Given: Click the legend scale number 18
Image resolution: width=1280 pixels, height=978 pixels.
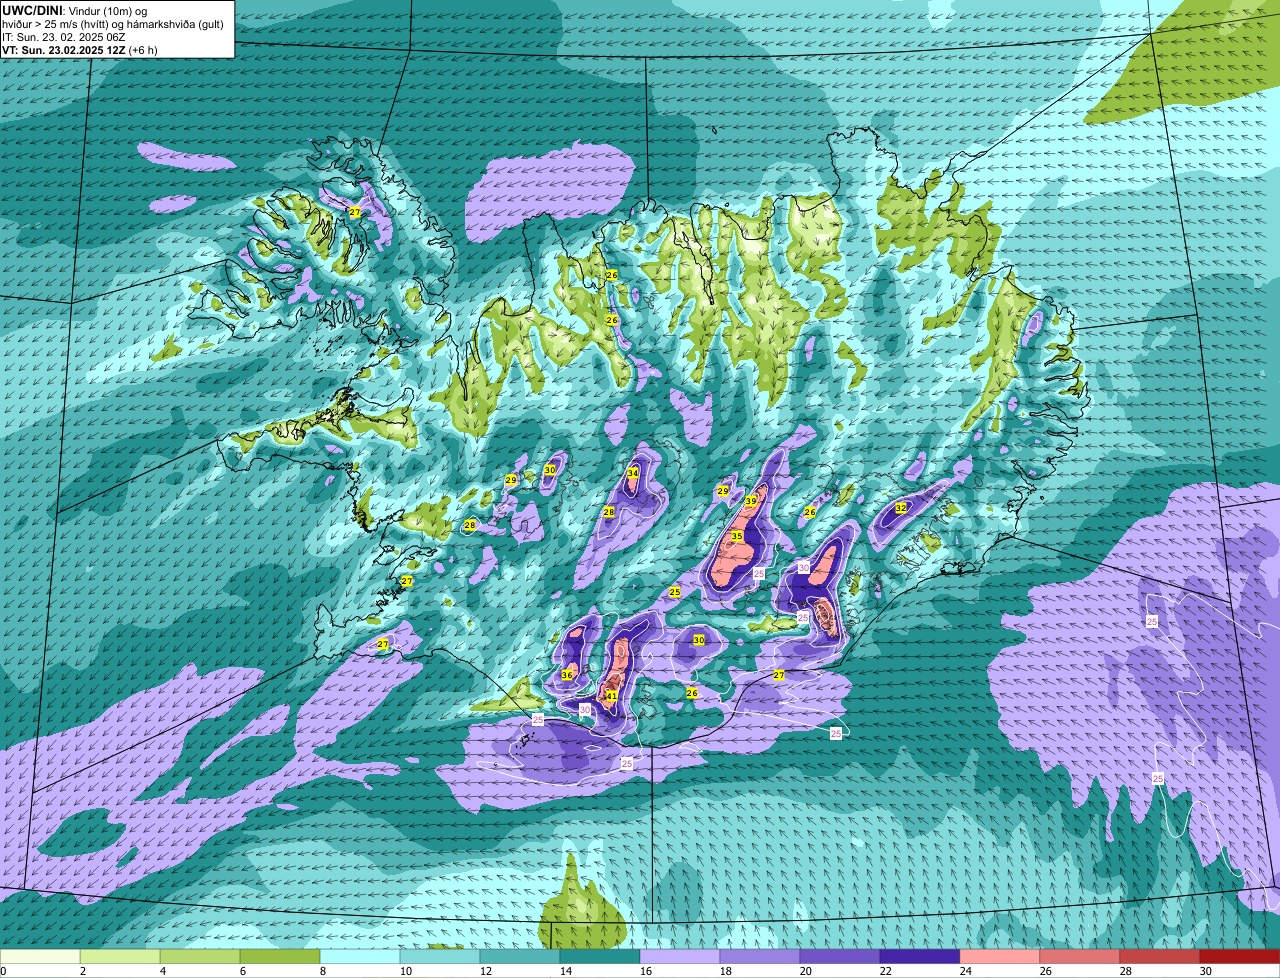Looking at the screenshot, I should coord(726,971).
